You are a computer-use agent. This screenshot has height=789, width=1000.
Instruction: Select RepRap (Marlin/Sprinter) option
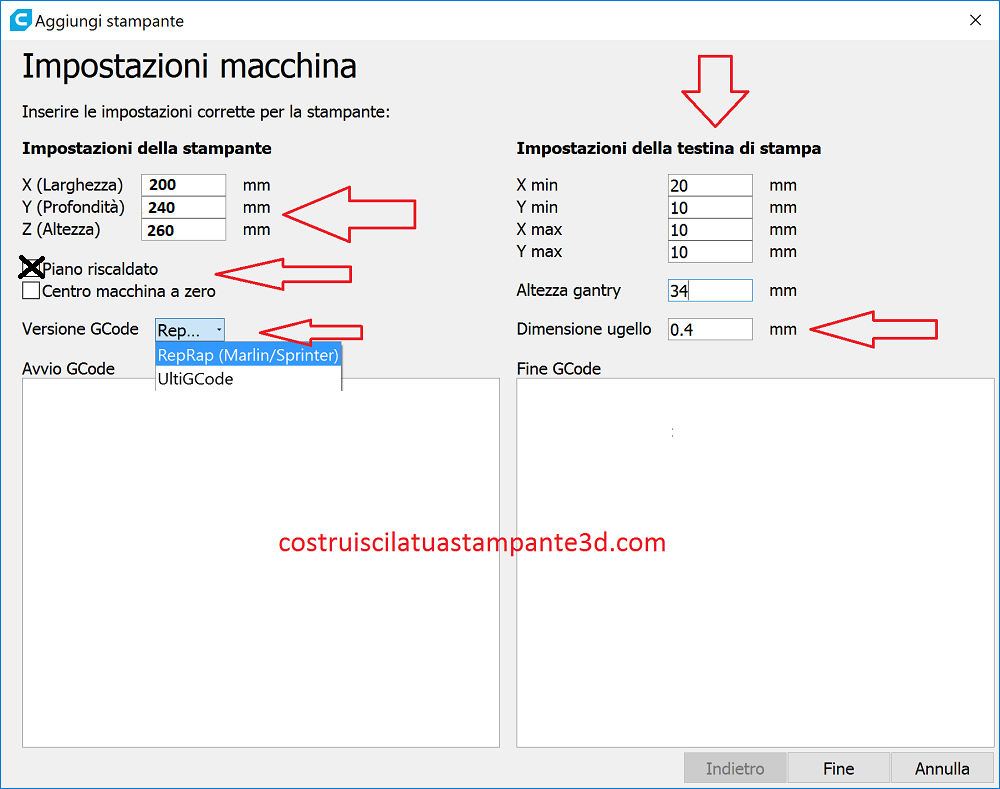coord(248,355)
